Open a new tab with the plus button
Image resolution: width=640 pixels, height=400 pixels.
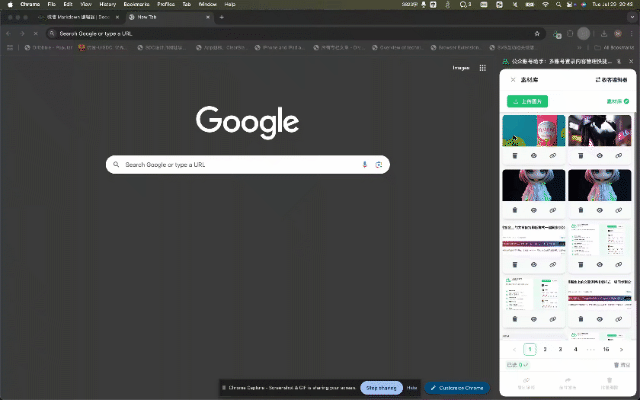click(222, 17)
